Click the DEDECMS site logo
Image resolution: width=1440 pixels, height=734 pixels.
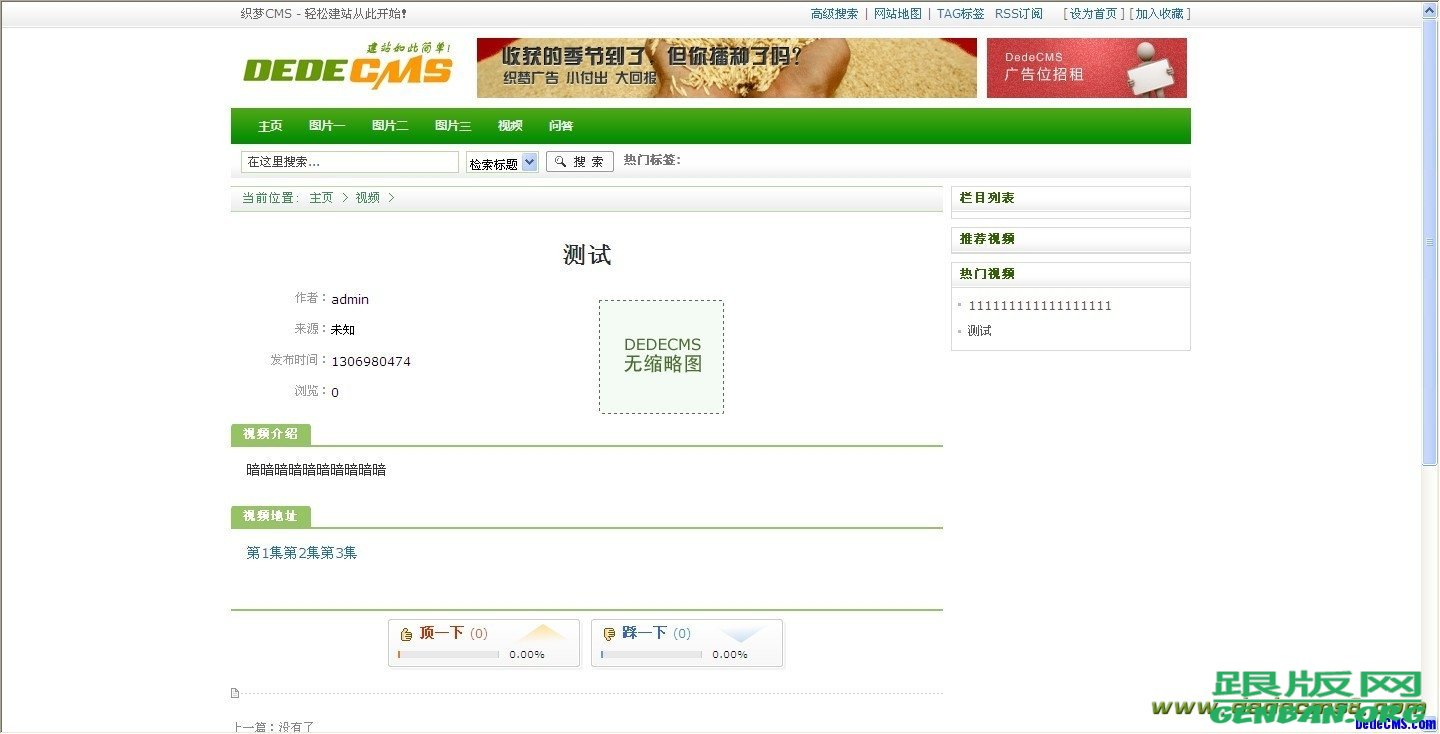pos(346,68)
